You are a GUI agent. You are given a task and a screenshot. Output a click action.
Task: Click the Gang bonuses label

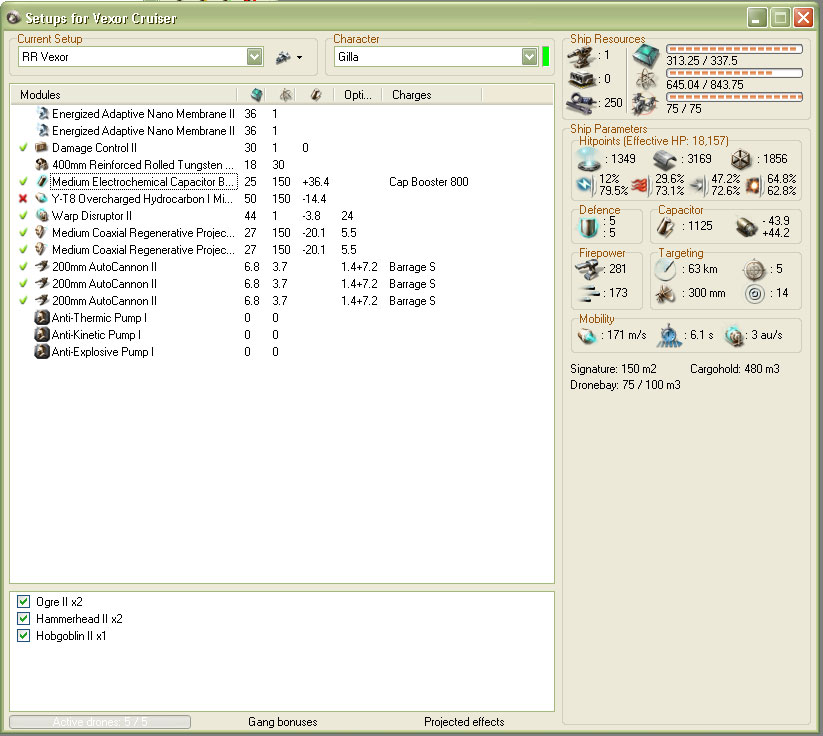[x=282, y=722]
